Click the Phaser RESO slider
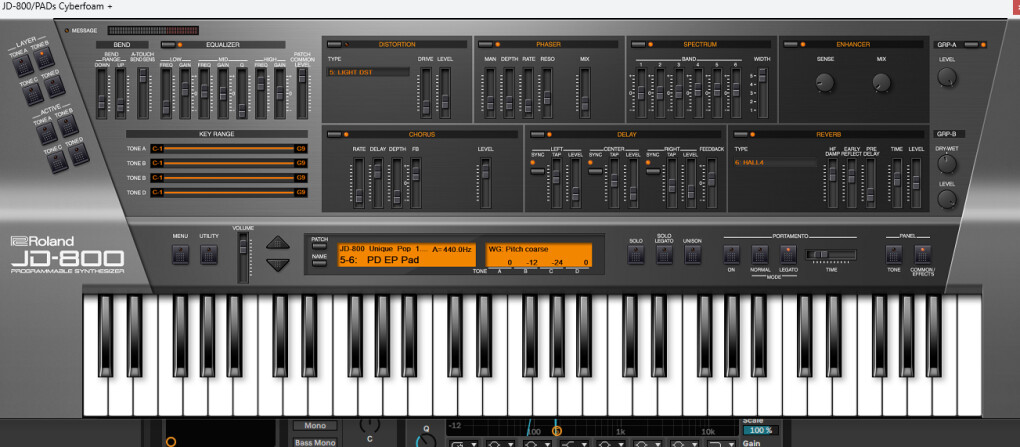This screenshot has width=1020, height=447. point(547,92)
